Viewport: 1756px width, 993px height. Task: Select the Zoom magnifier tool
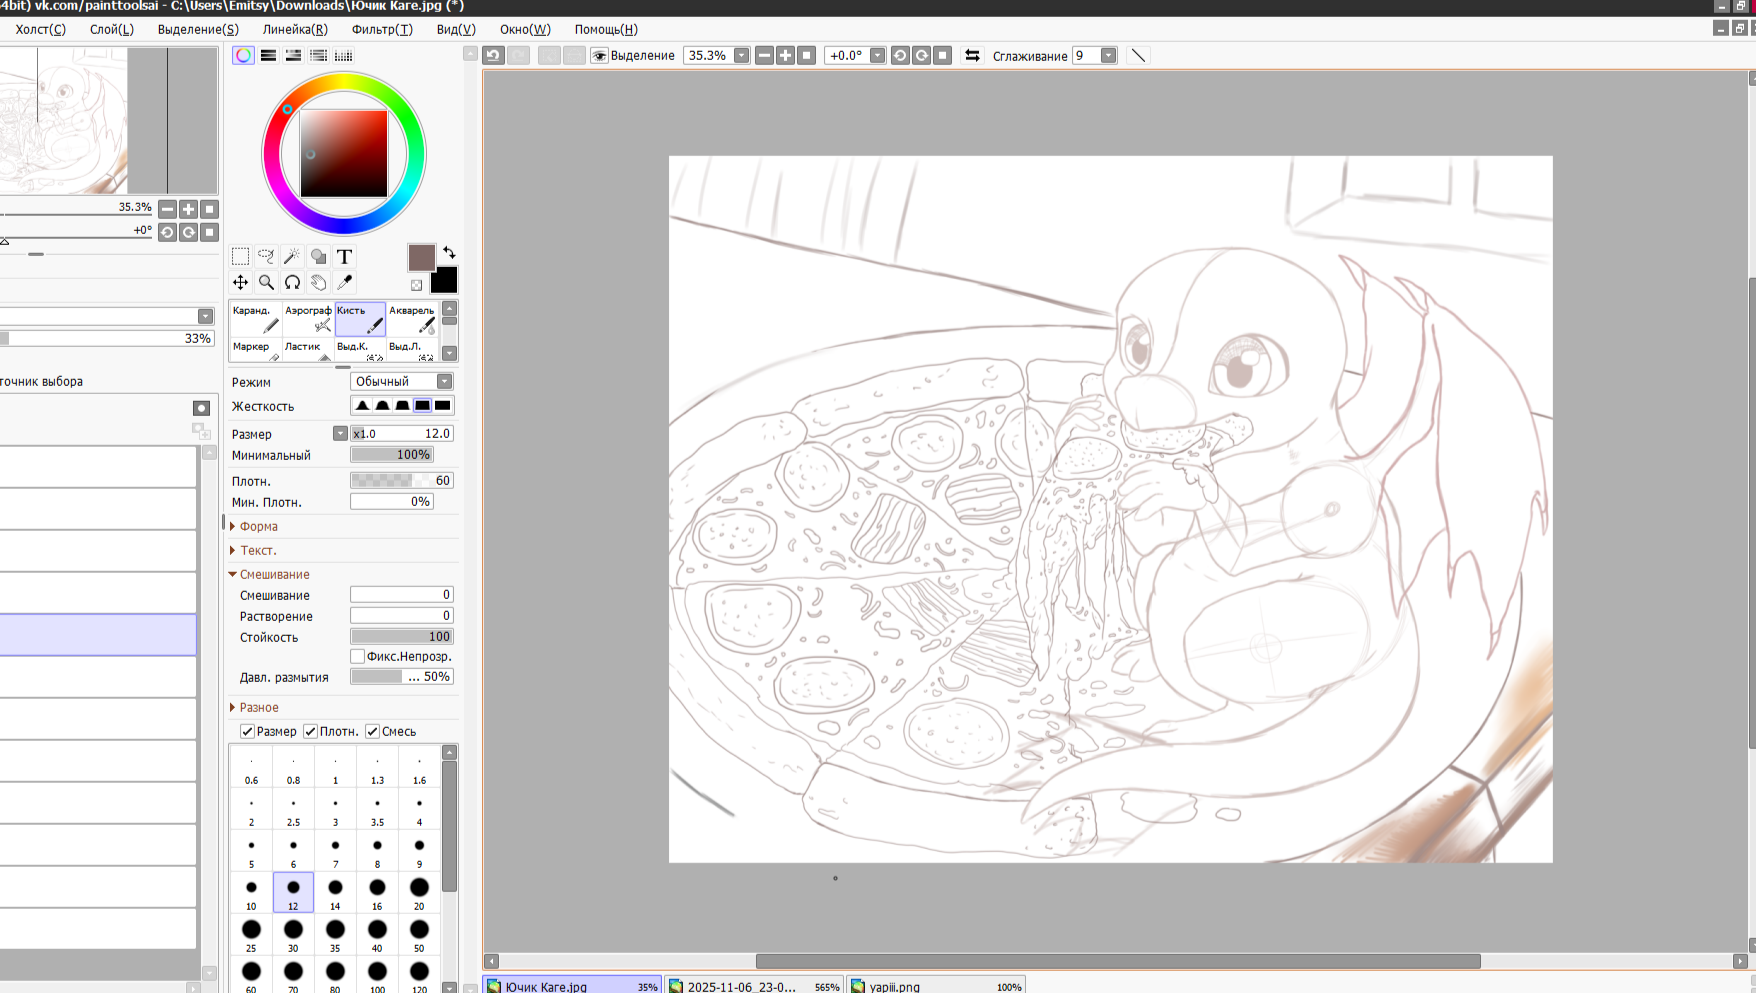click(x=266, y=283)
